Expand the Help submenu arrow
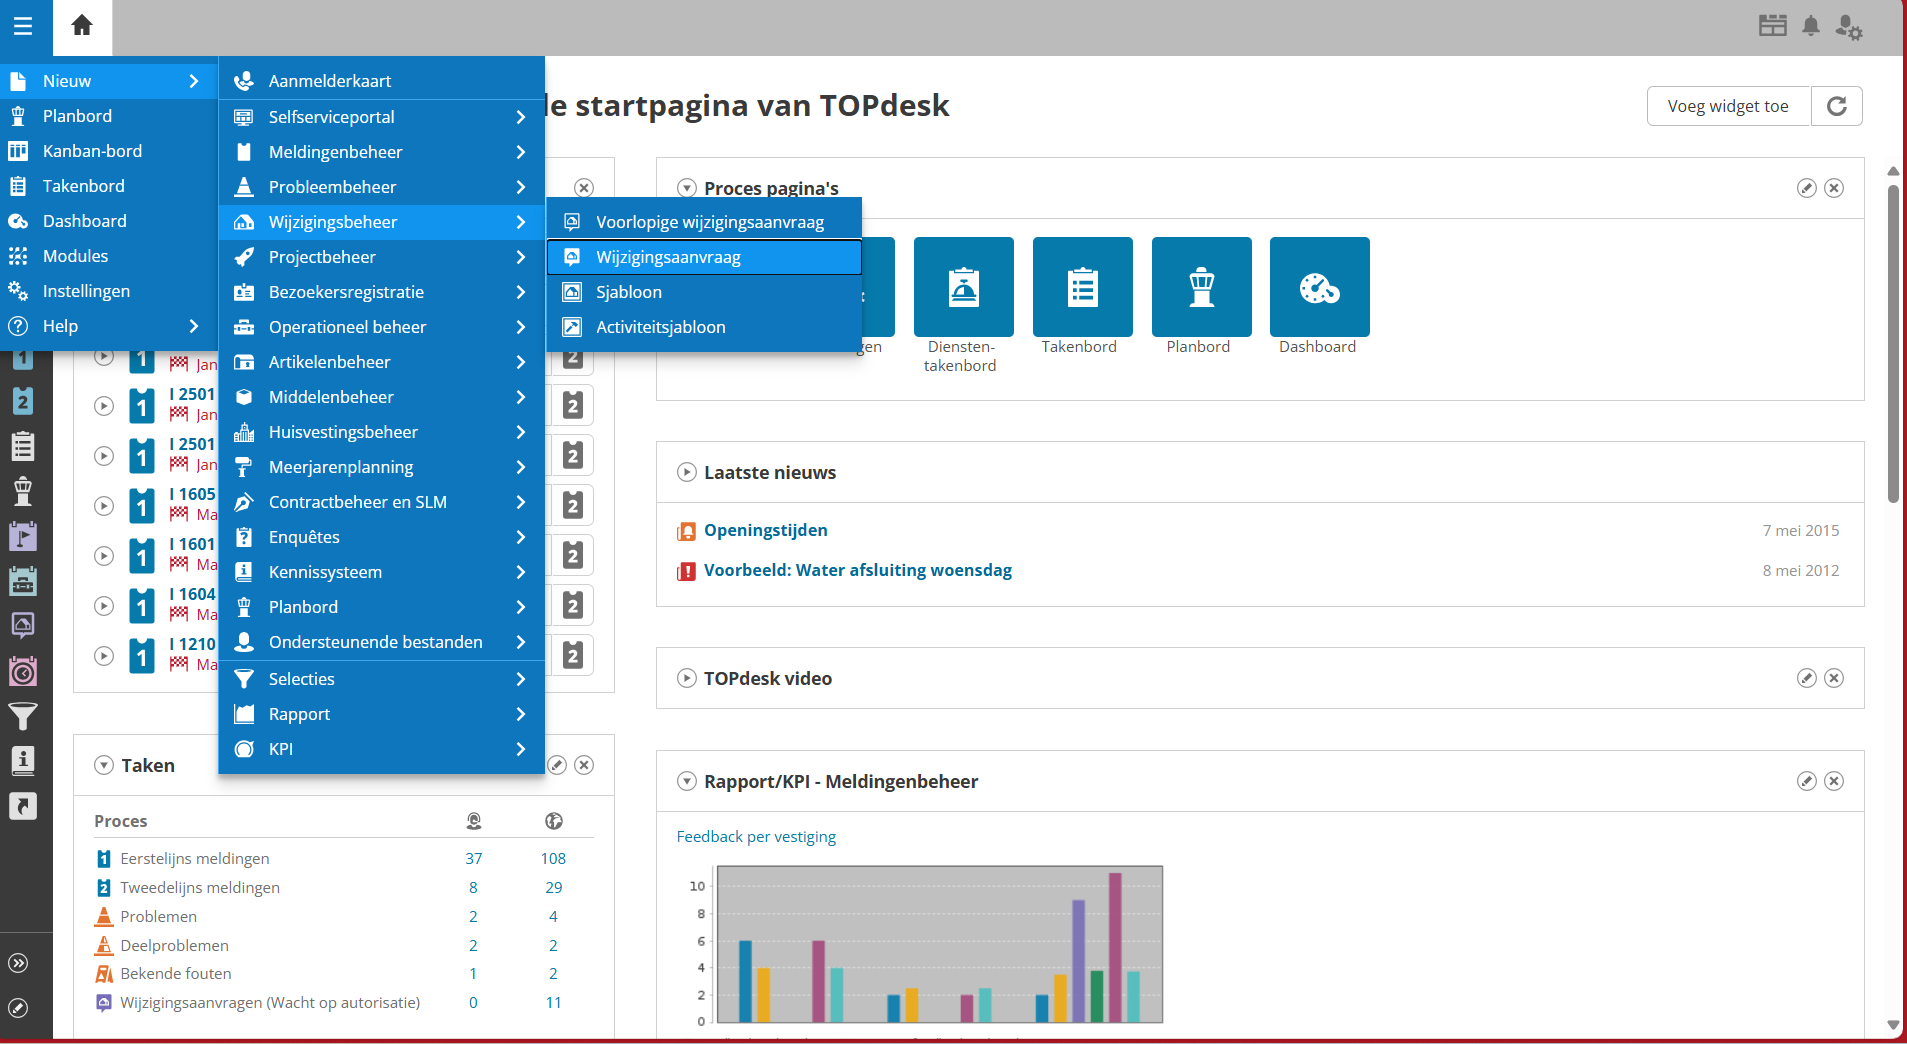1907x1044 pixels. click(x=194, y=326)
